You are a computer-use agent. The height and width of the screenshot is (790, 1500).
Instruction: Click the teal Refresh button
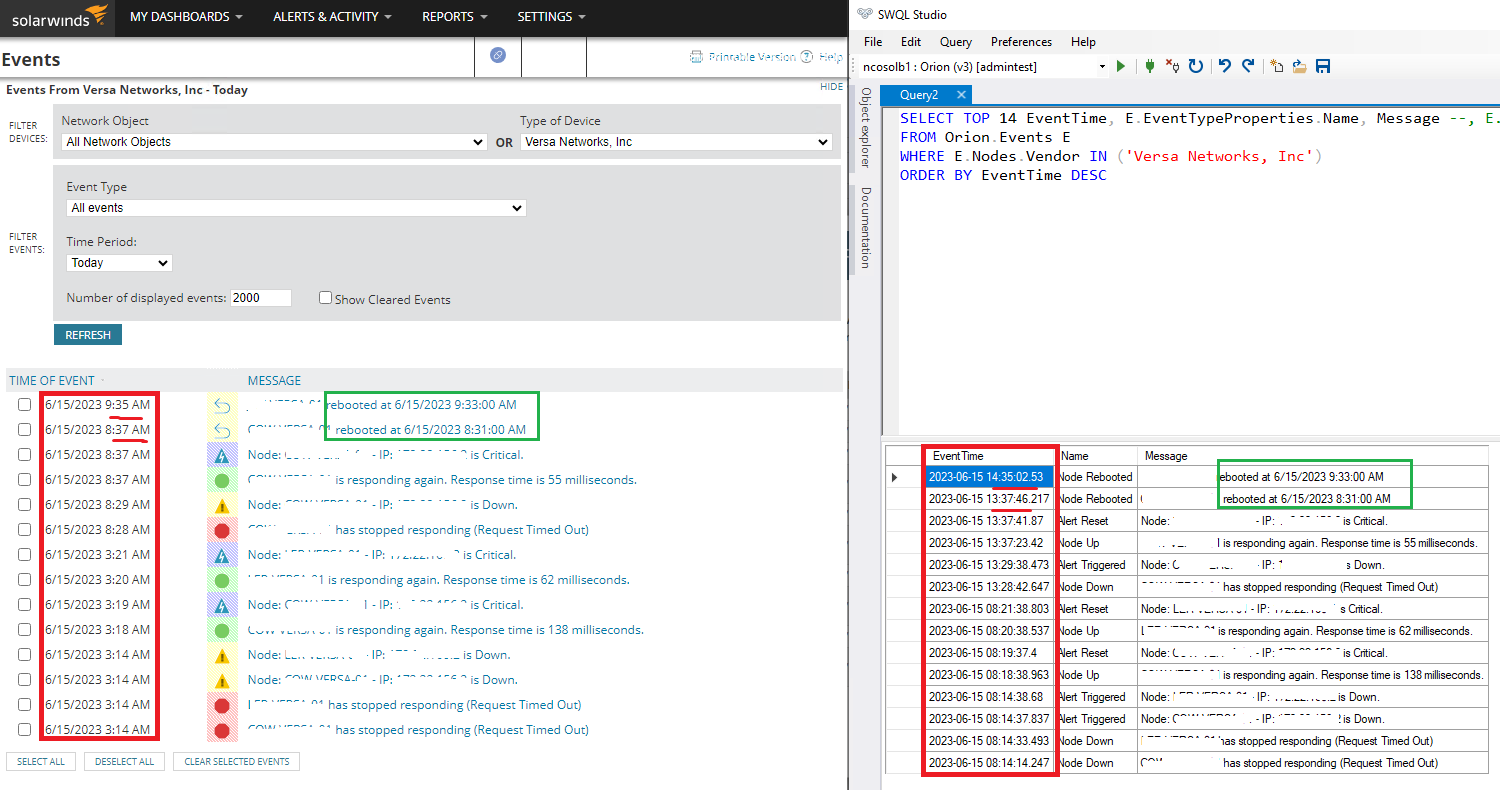(x=88, y=335)
